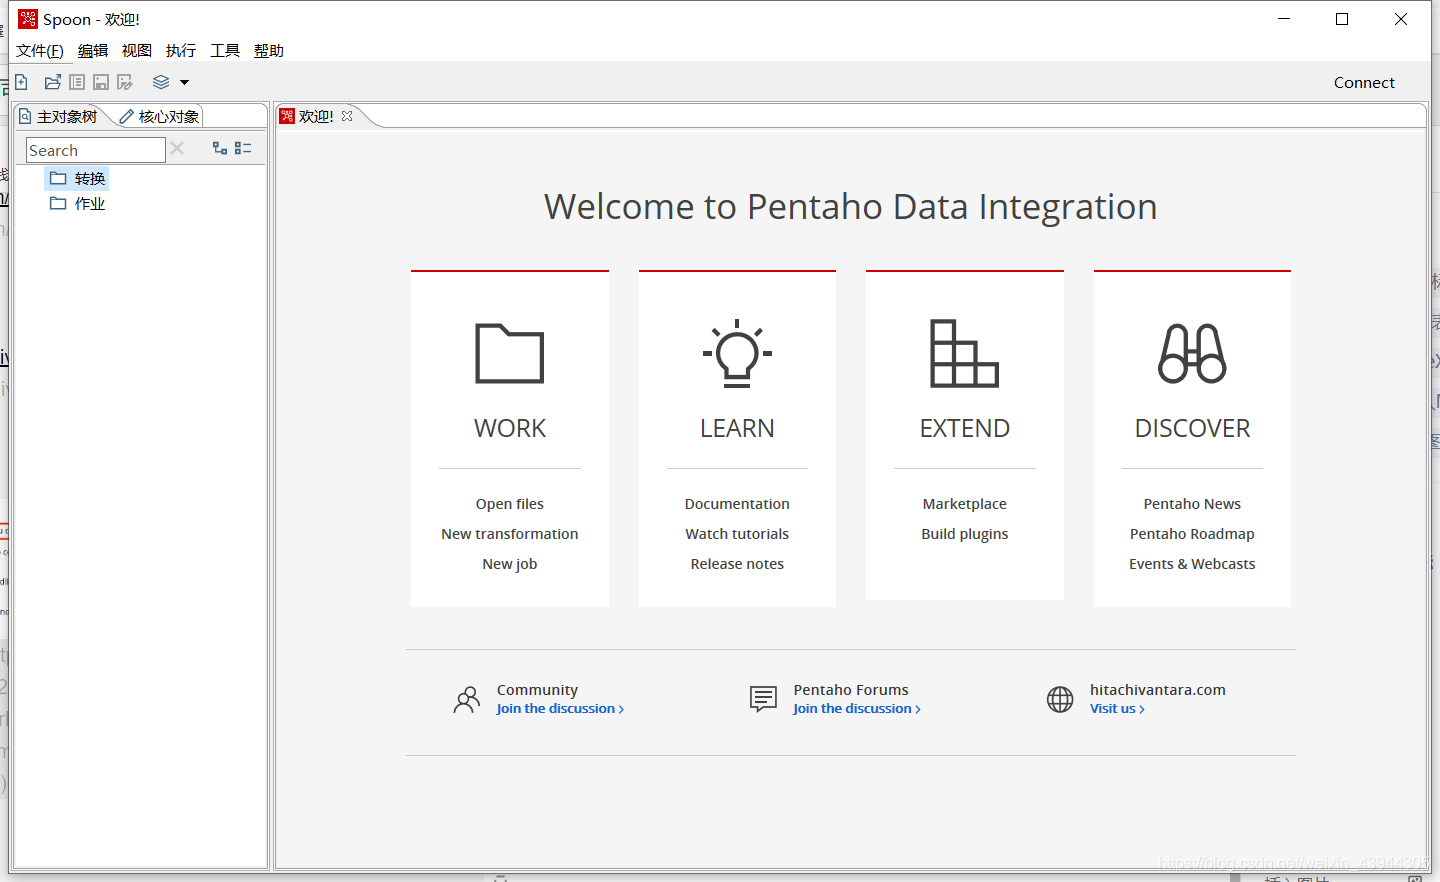
Task: Click the WORK folder icon
Action: [510, 353]
